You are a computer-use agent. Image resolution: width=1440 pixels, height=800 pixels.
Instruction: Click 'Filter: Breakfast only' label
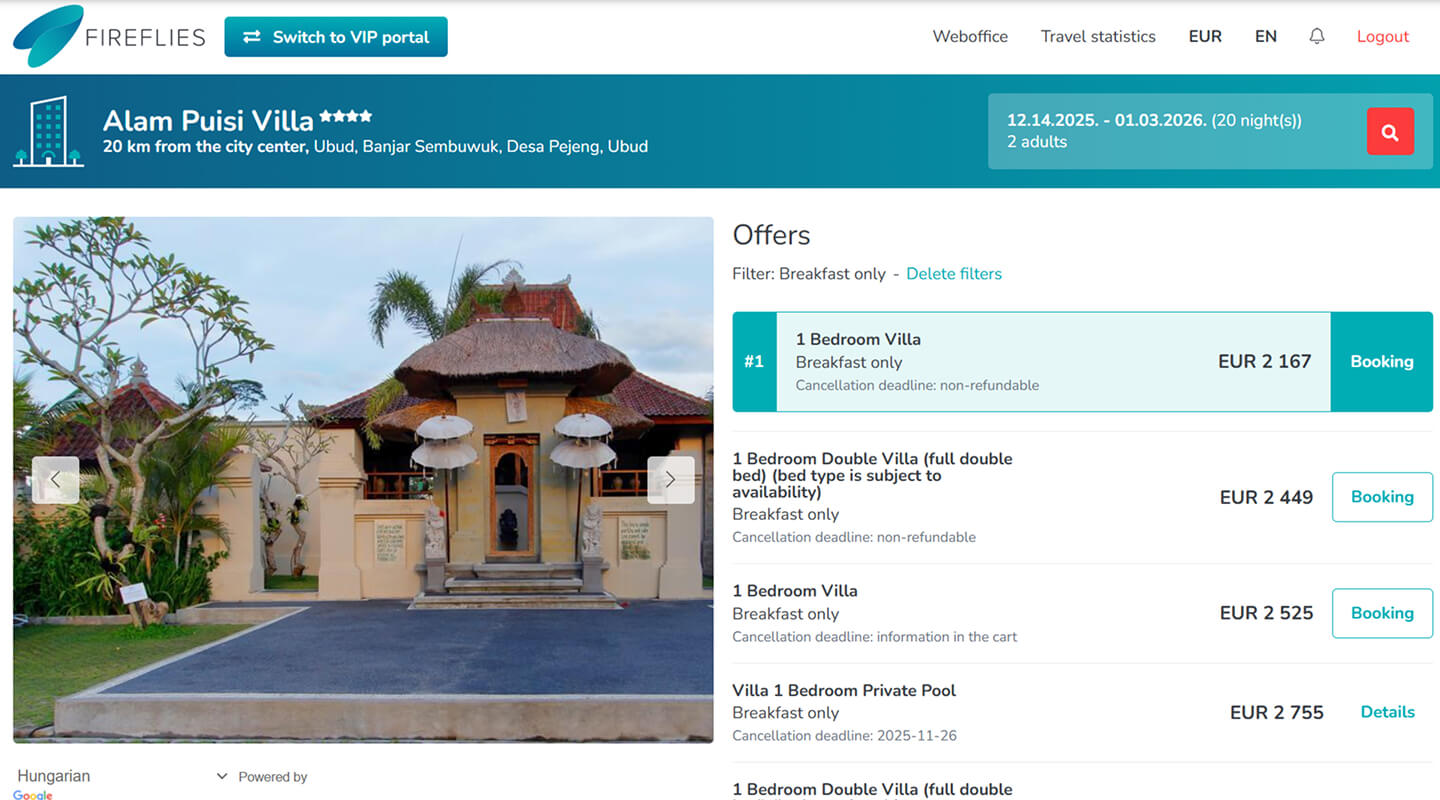(809, 274)
